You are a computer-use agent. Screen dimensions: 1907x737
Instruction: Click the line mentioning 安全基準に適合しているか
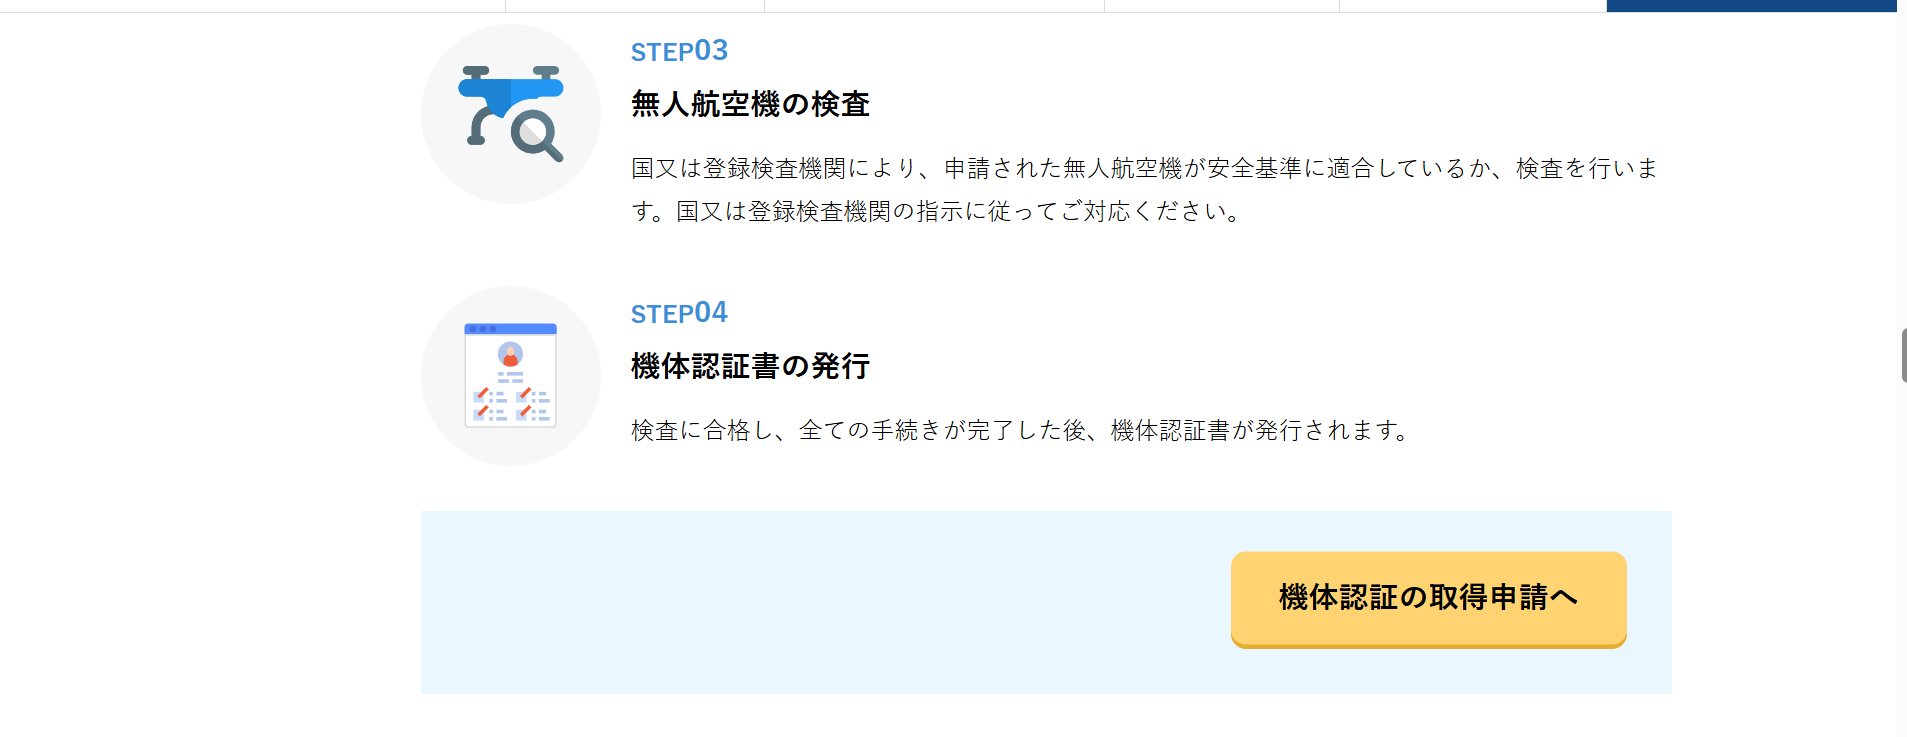1144,168
